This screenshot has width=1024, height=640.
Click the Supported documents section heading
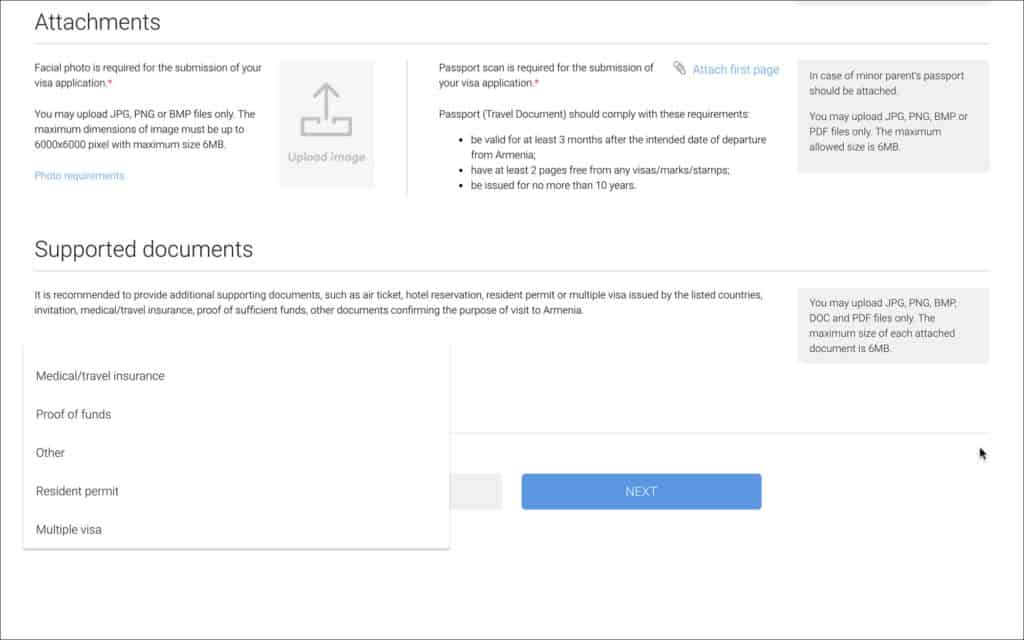[x=144, y=249]
